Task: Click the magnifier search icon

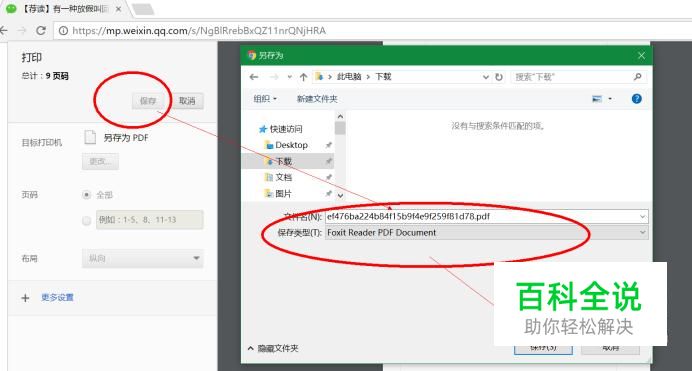Action: [x=637, y=77]
